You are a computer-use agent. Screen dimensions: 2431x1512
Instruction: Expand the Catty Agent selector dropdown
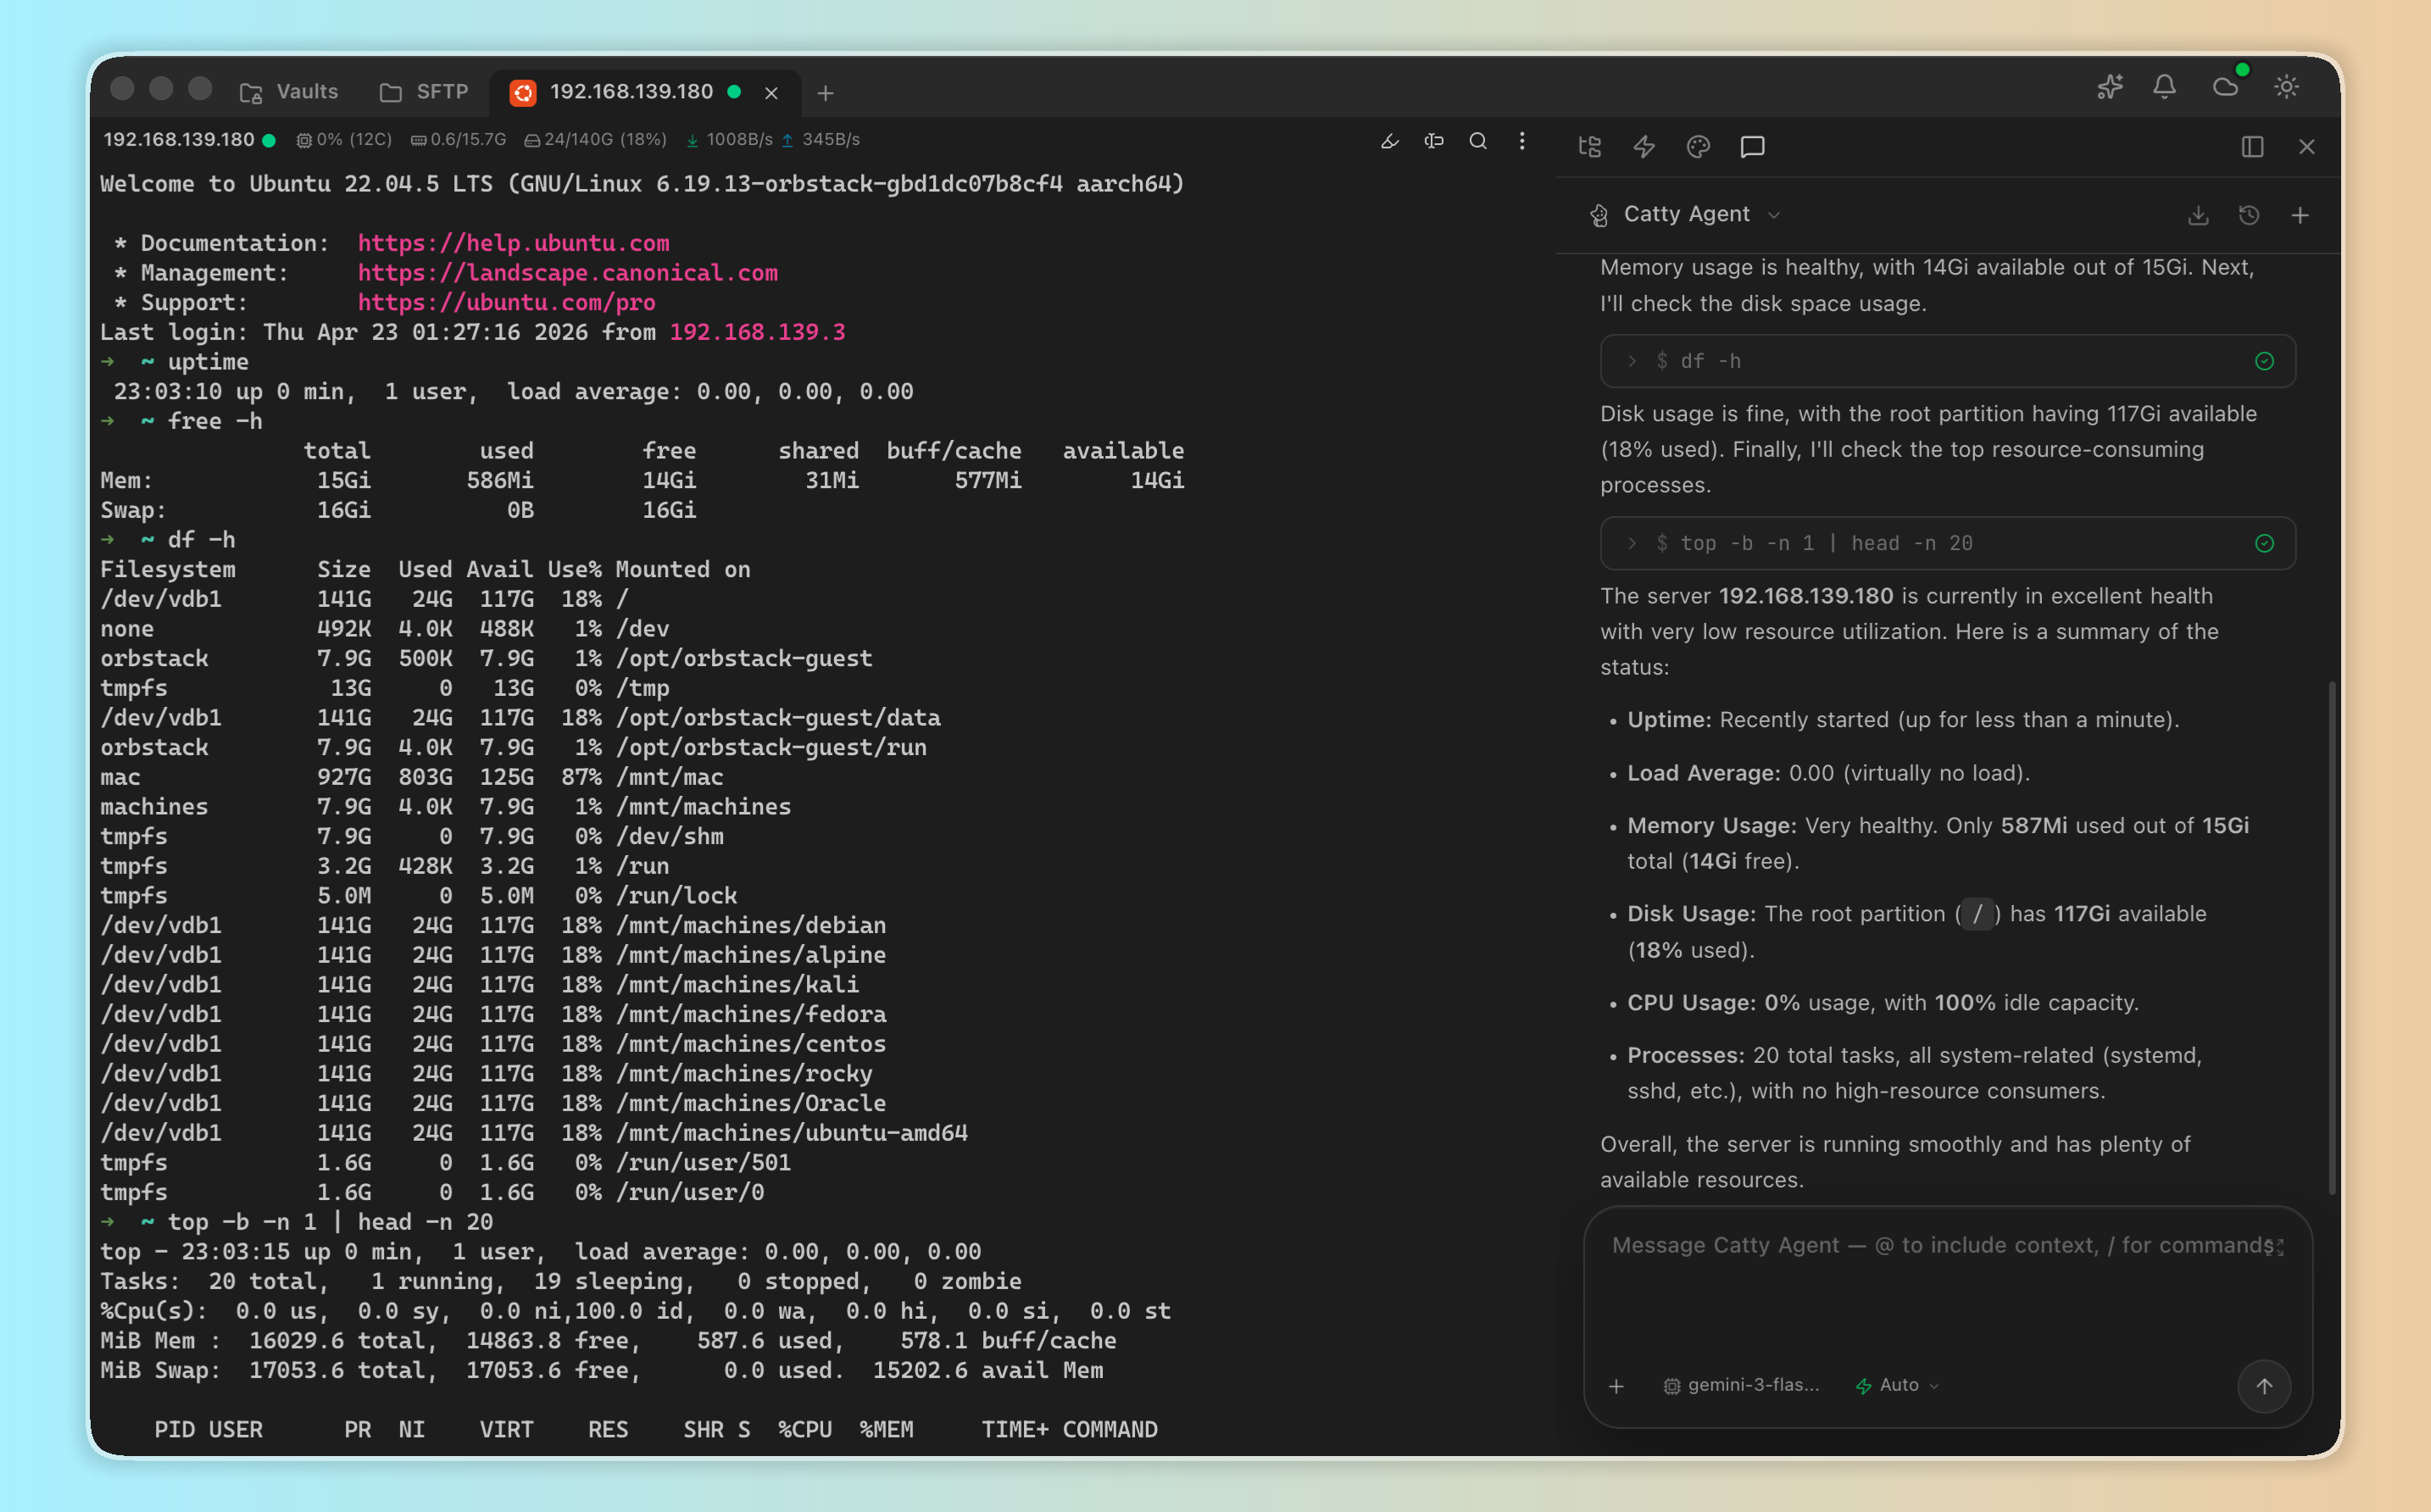1686,214
